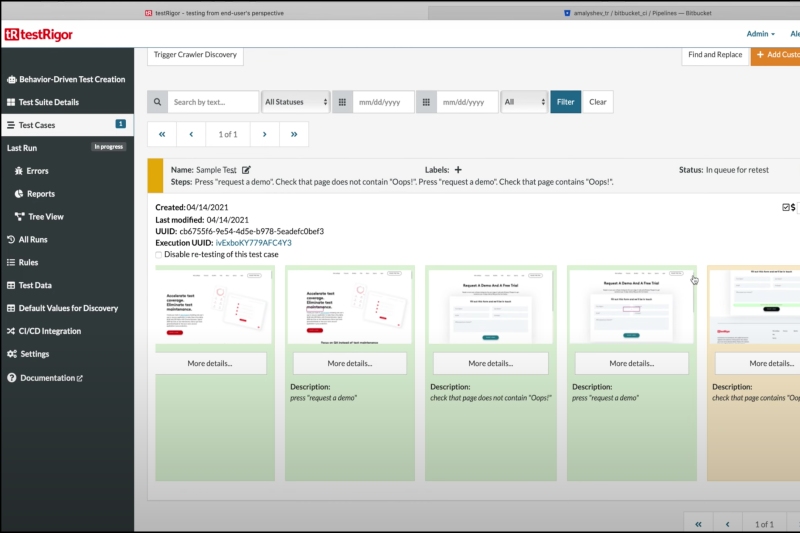Click the Filter button
The width and height of the screenshot is (800, 533).
click(565, 102)
